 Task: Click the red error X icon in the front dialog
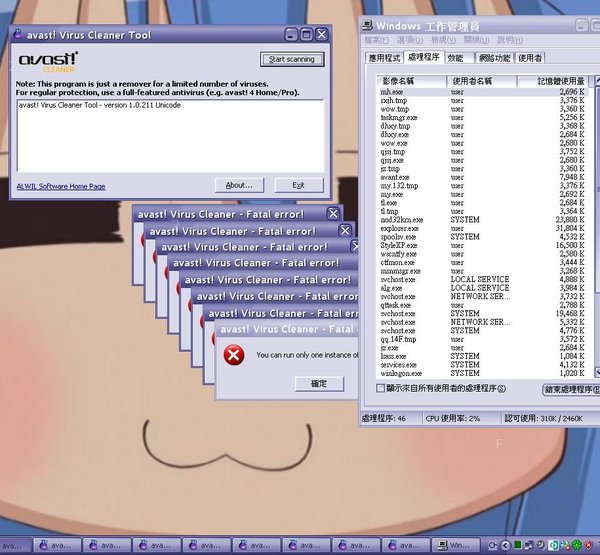(234, 354)
